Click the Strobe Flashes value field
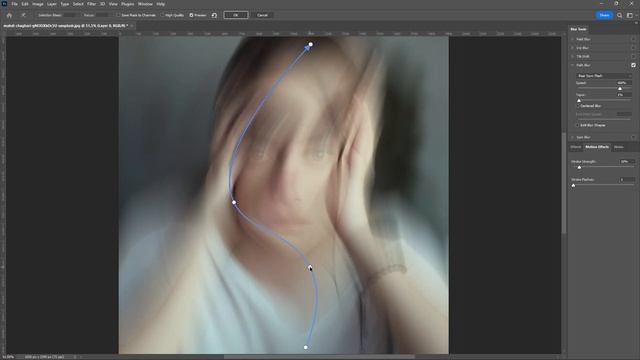640x360 pixels. 627,180
